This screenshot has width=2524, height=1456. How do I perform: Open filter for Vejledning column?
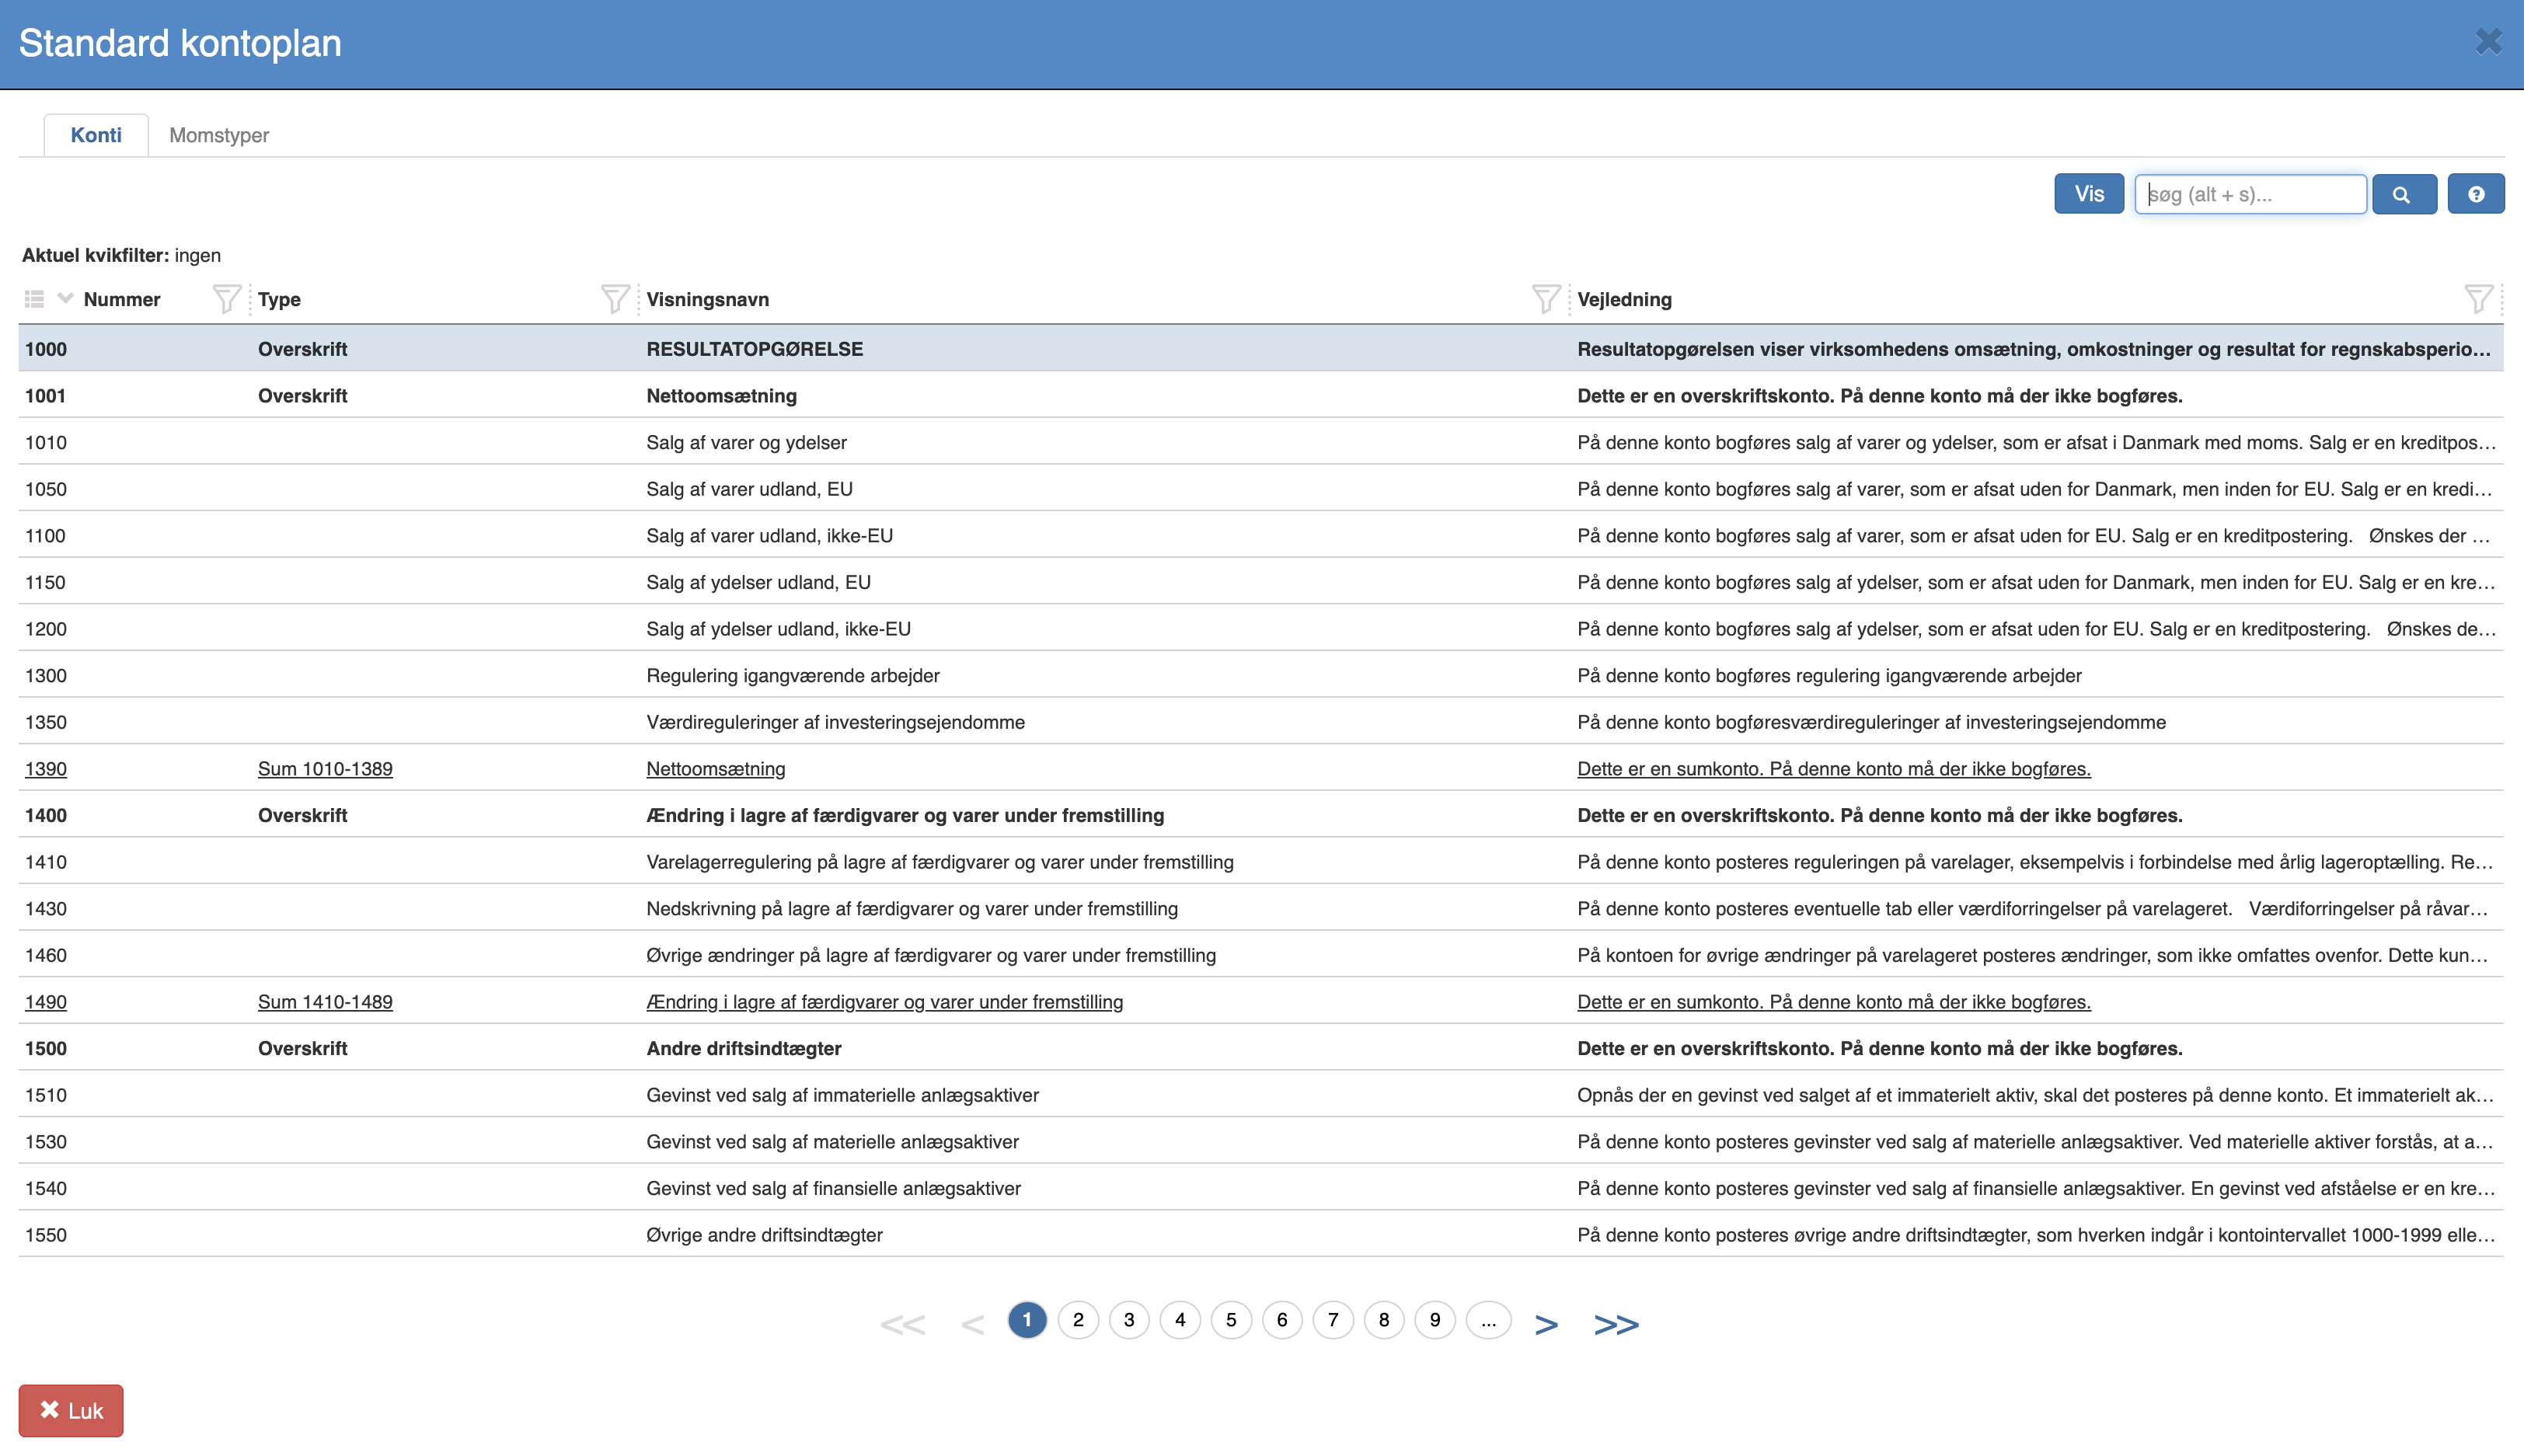(x=2478, y=299)
